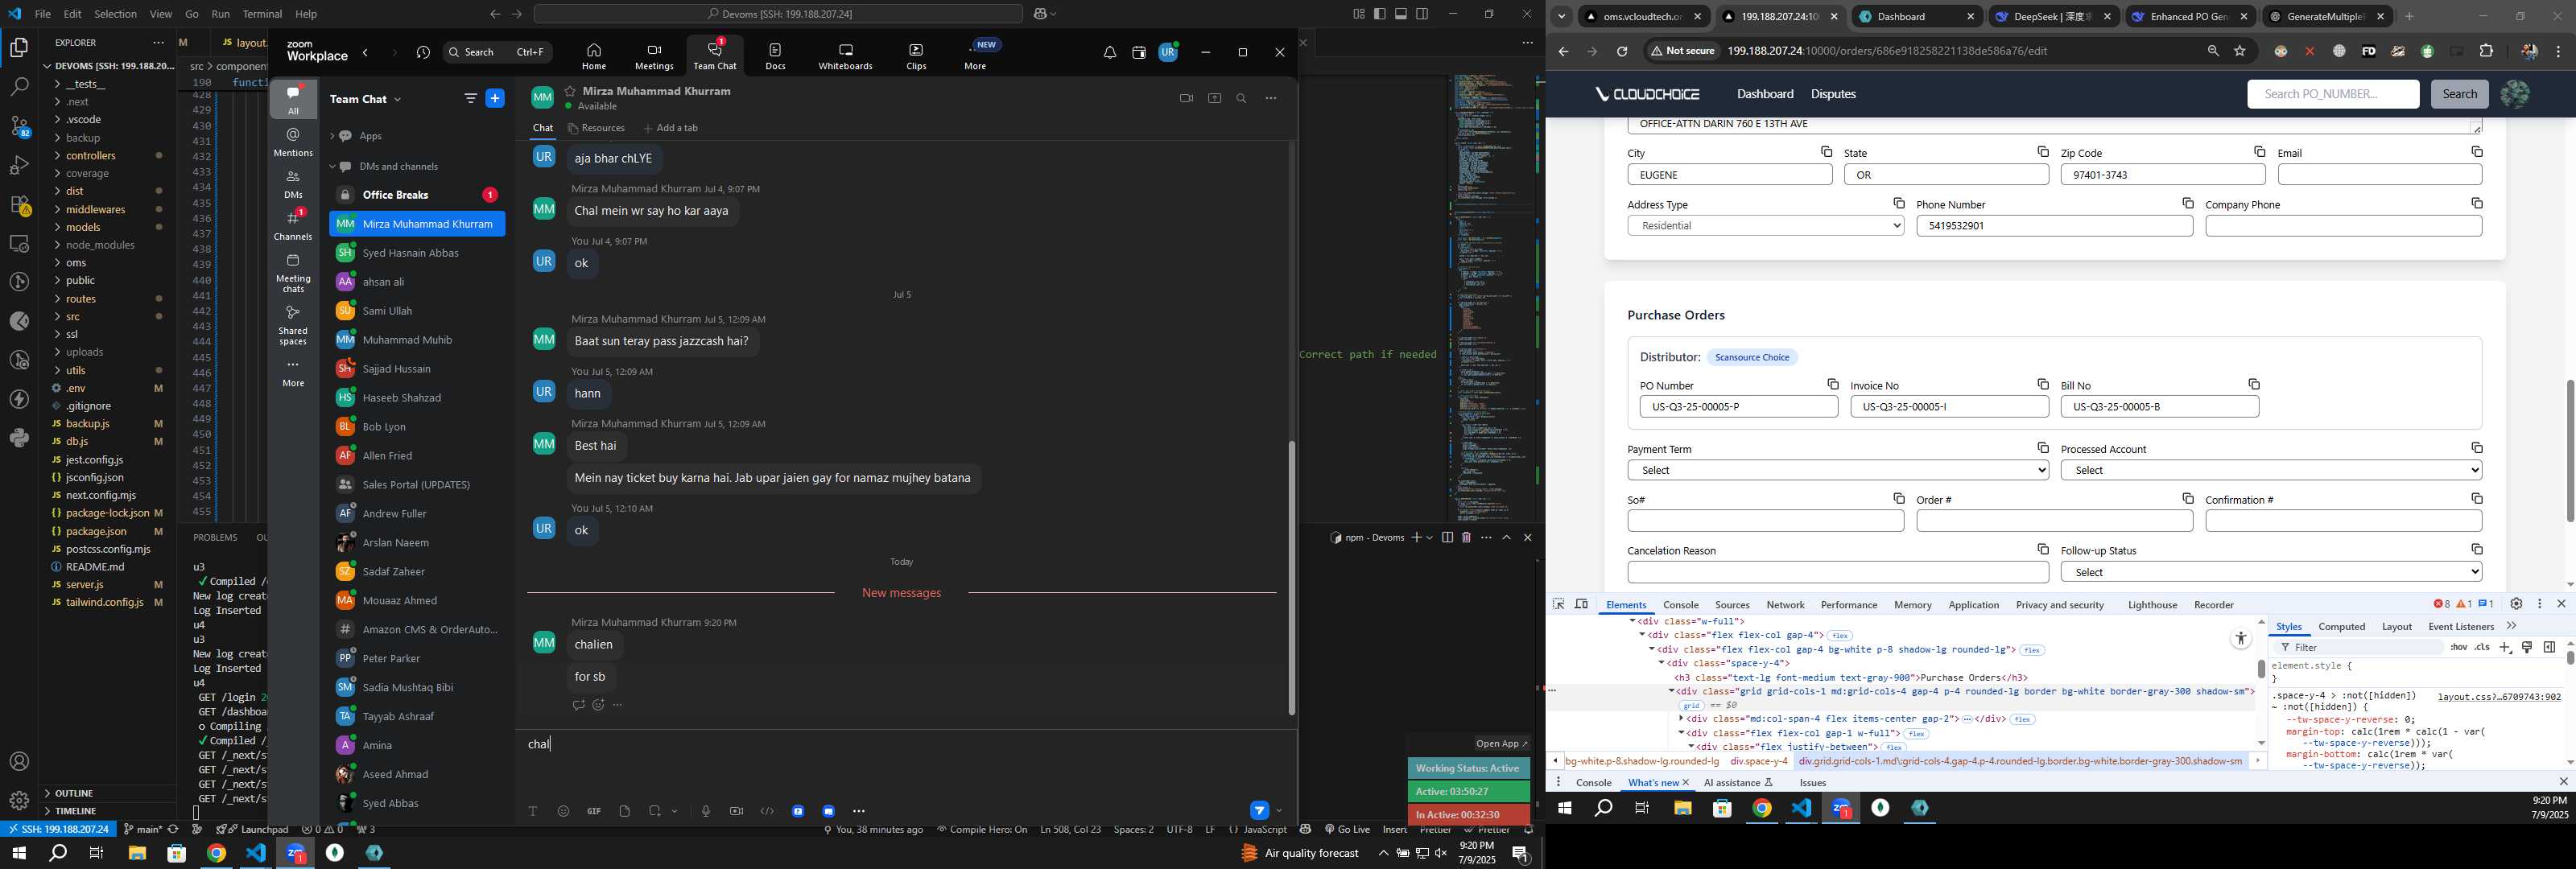The image size is (2576, 869).
Task: Star the Mirza Muhammad Khurram chat
Action: [570, 91]
